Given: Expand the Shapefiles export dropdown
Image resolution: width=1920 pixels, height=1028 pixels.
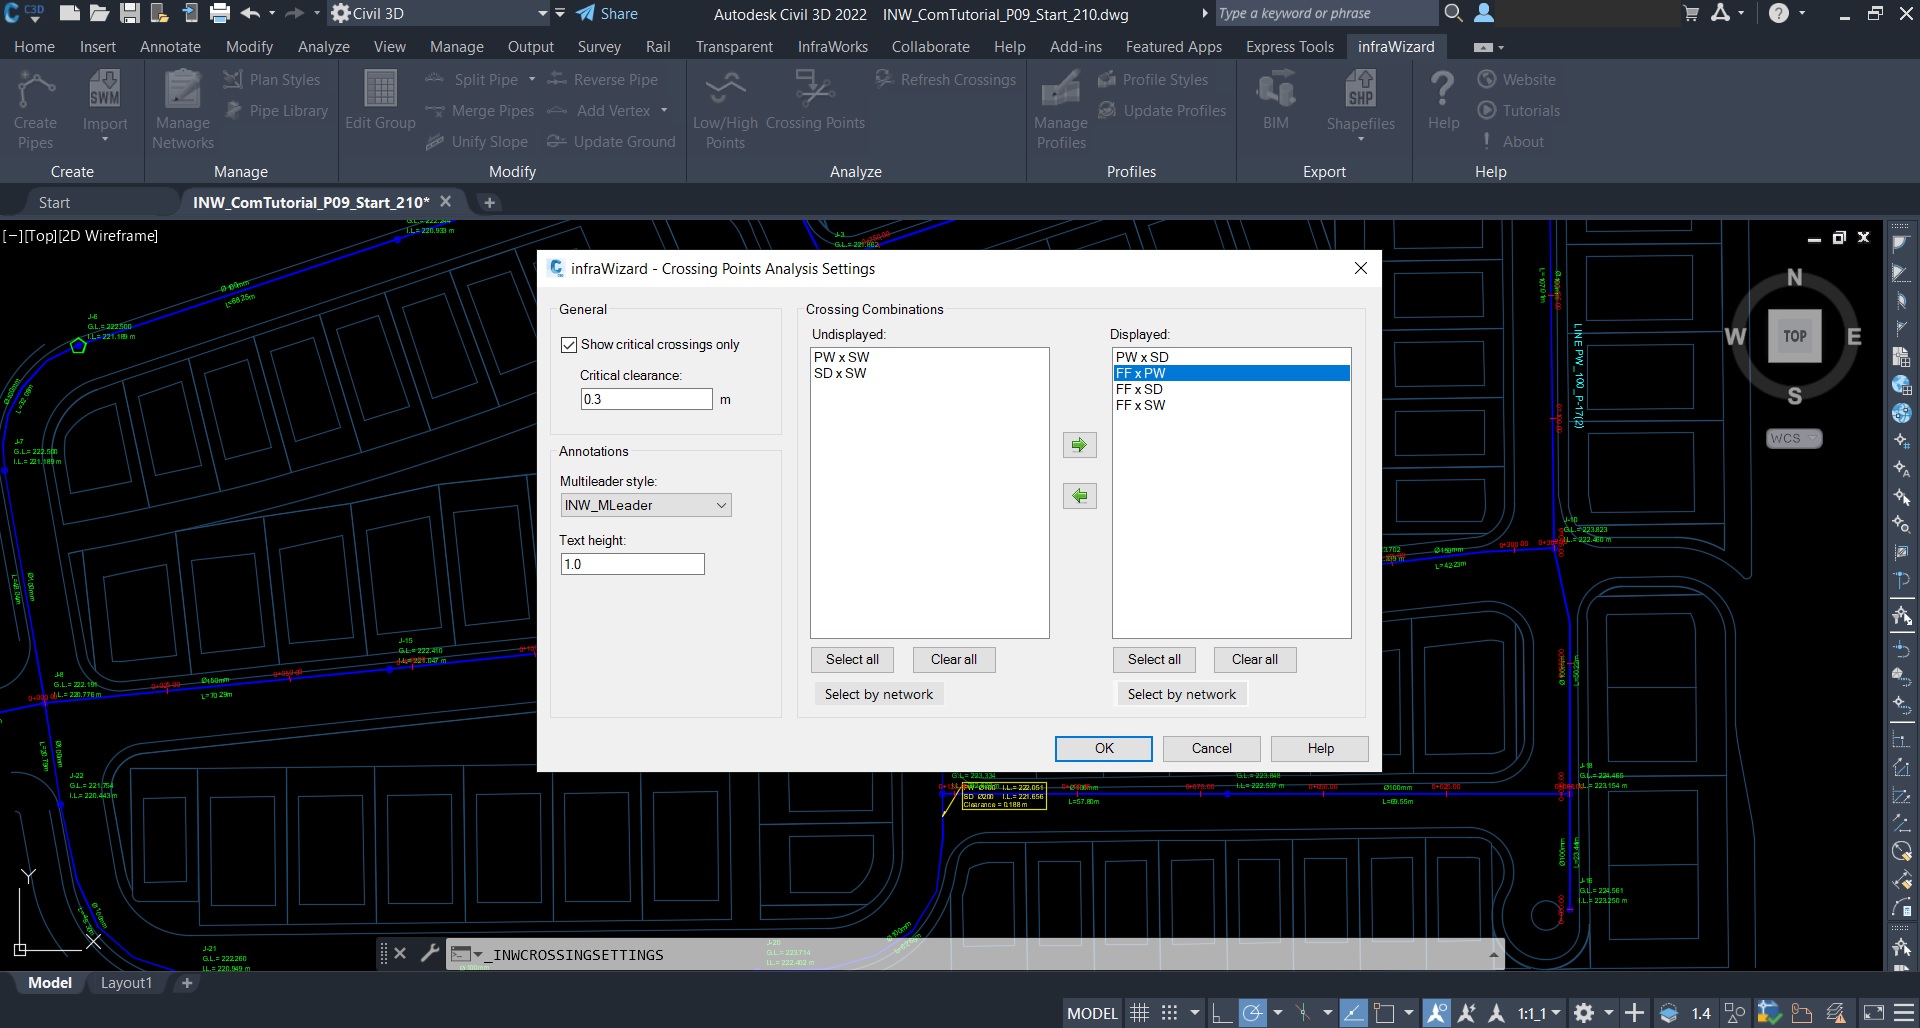Looking at the screenshot, I should (1360, 139).
